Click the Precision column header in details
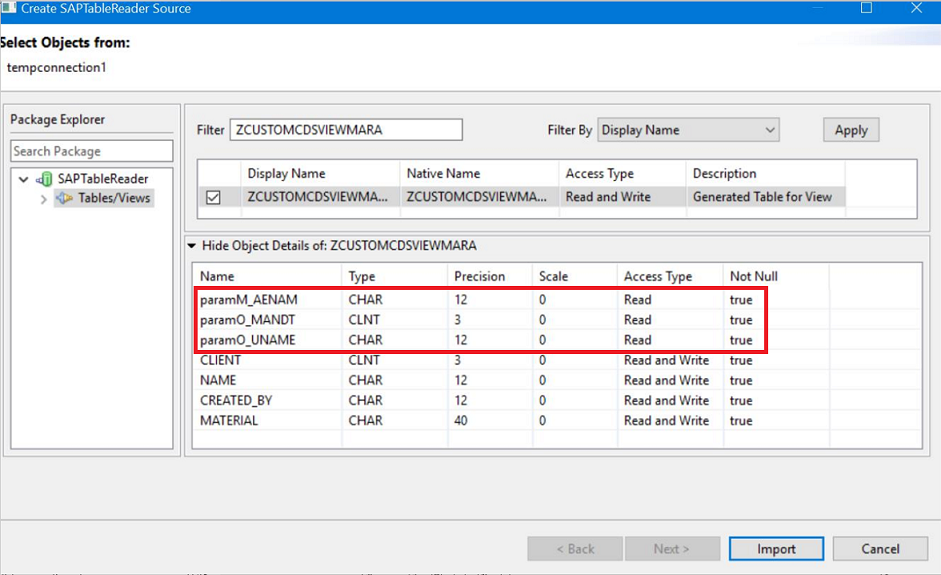Image resolution: width=941 pixels, height=575 pixels. (480, 276)
